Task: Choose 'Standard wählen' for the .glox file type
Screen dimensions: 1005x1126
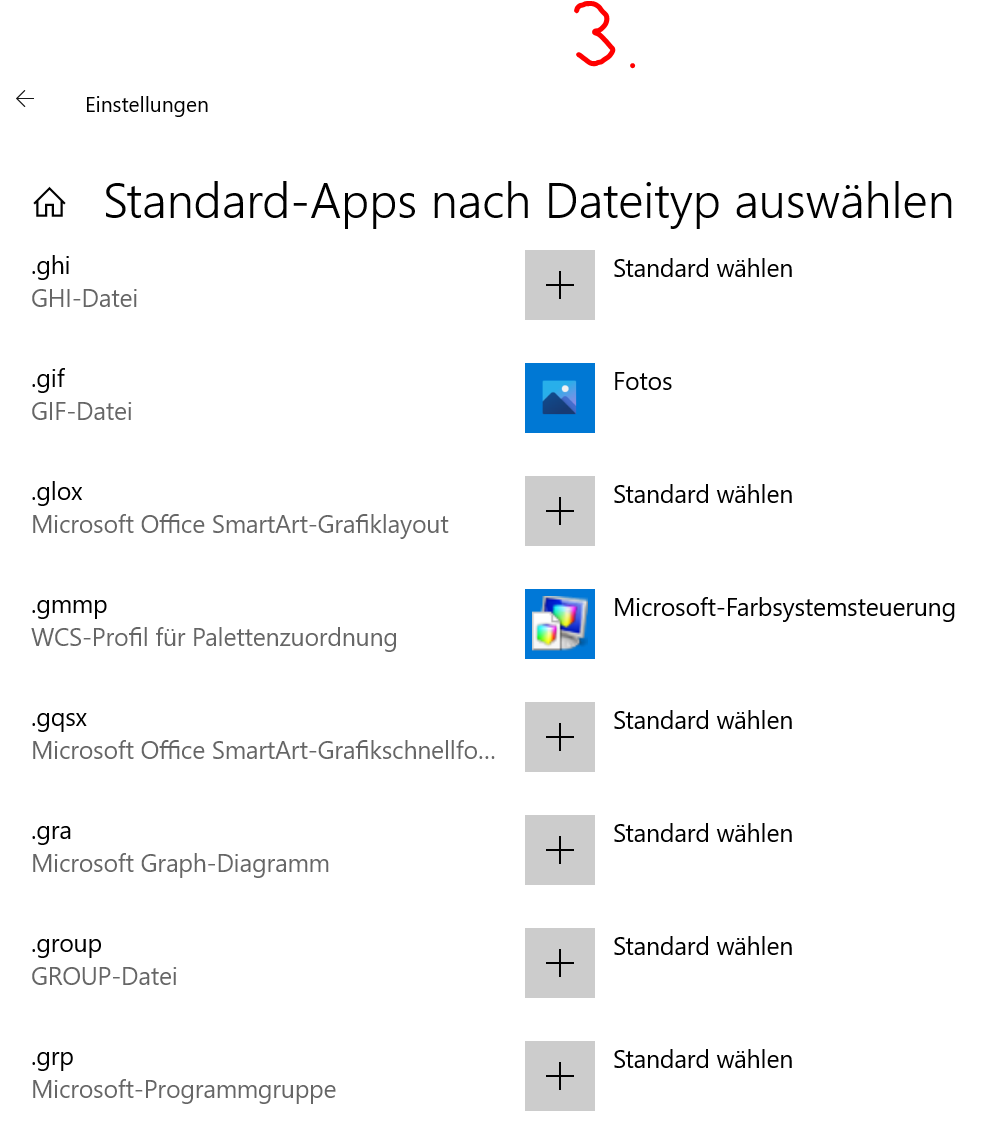Action: coord(703,495)
